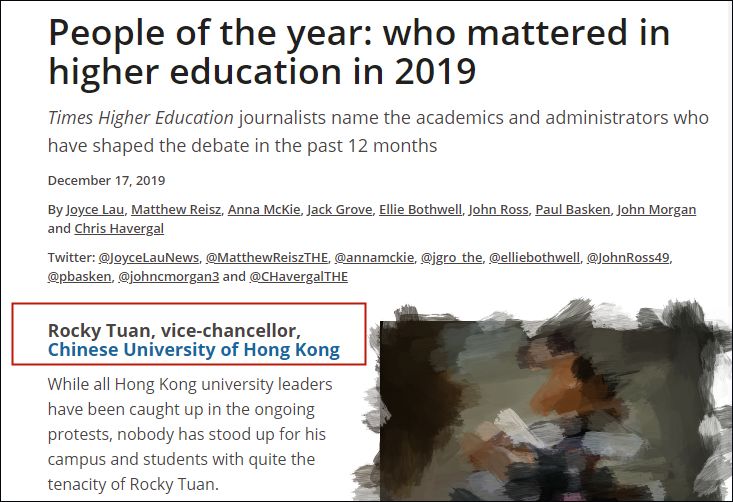This screenshot has width=733, height=502.
Task: Open John Ross author page
Action: point(498,209)
